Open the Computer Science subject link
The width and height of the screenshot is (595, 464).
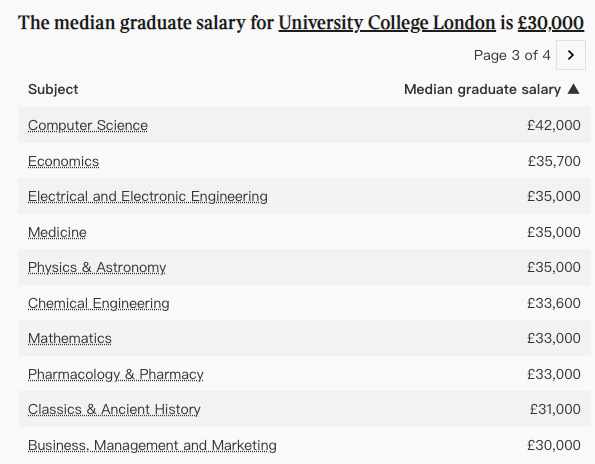click(x=88, y=126)
